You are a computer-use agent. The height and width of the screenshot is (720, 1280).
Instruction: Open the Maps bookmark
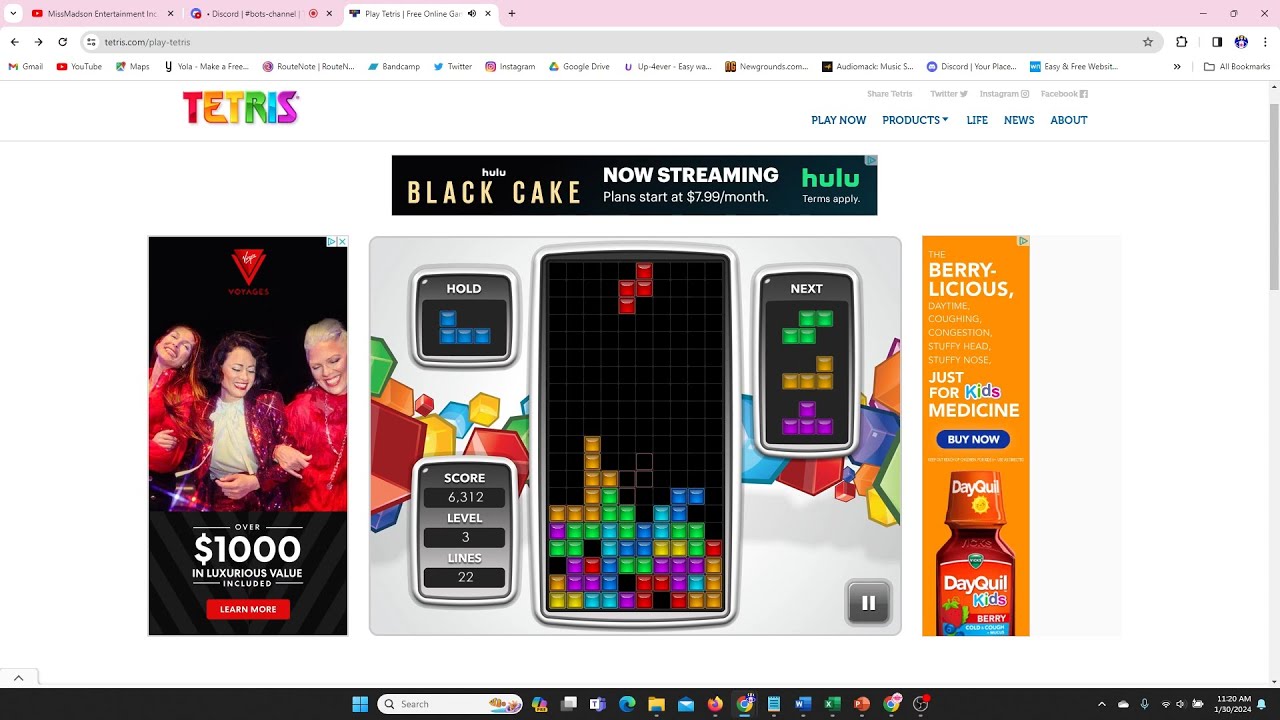coord(132,67)
